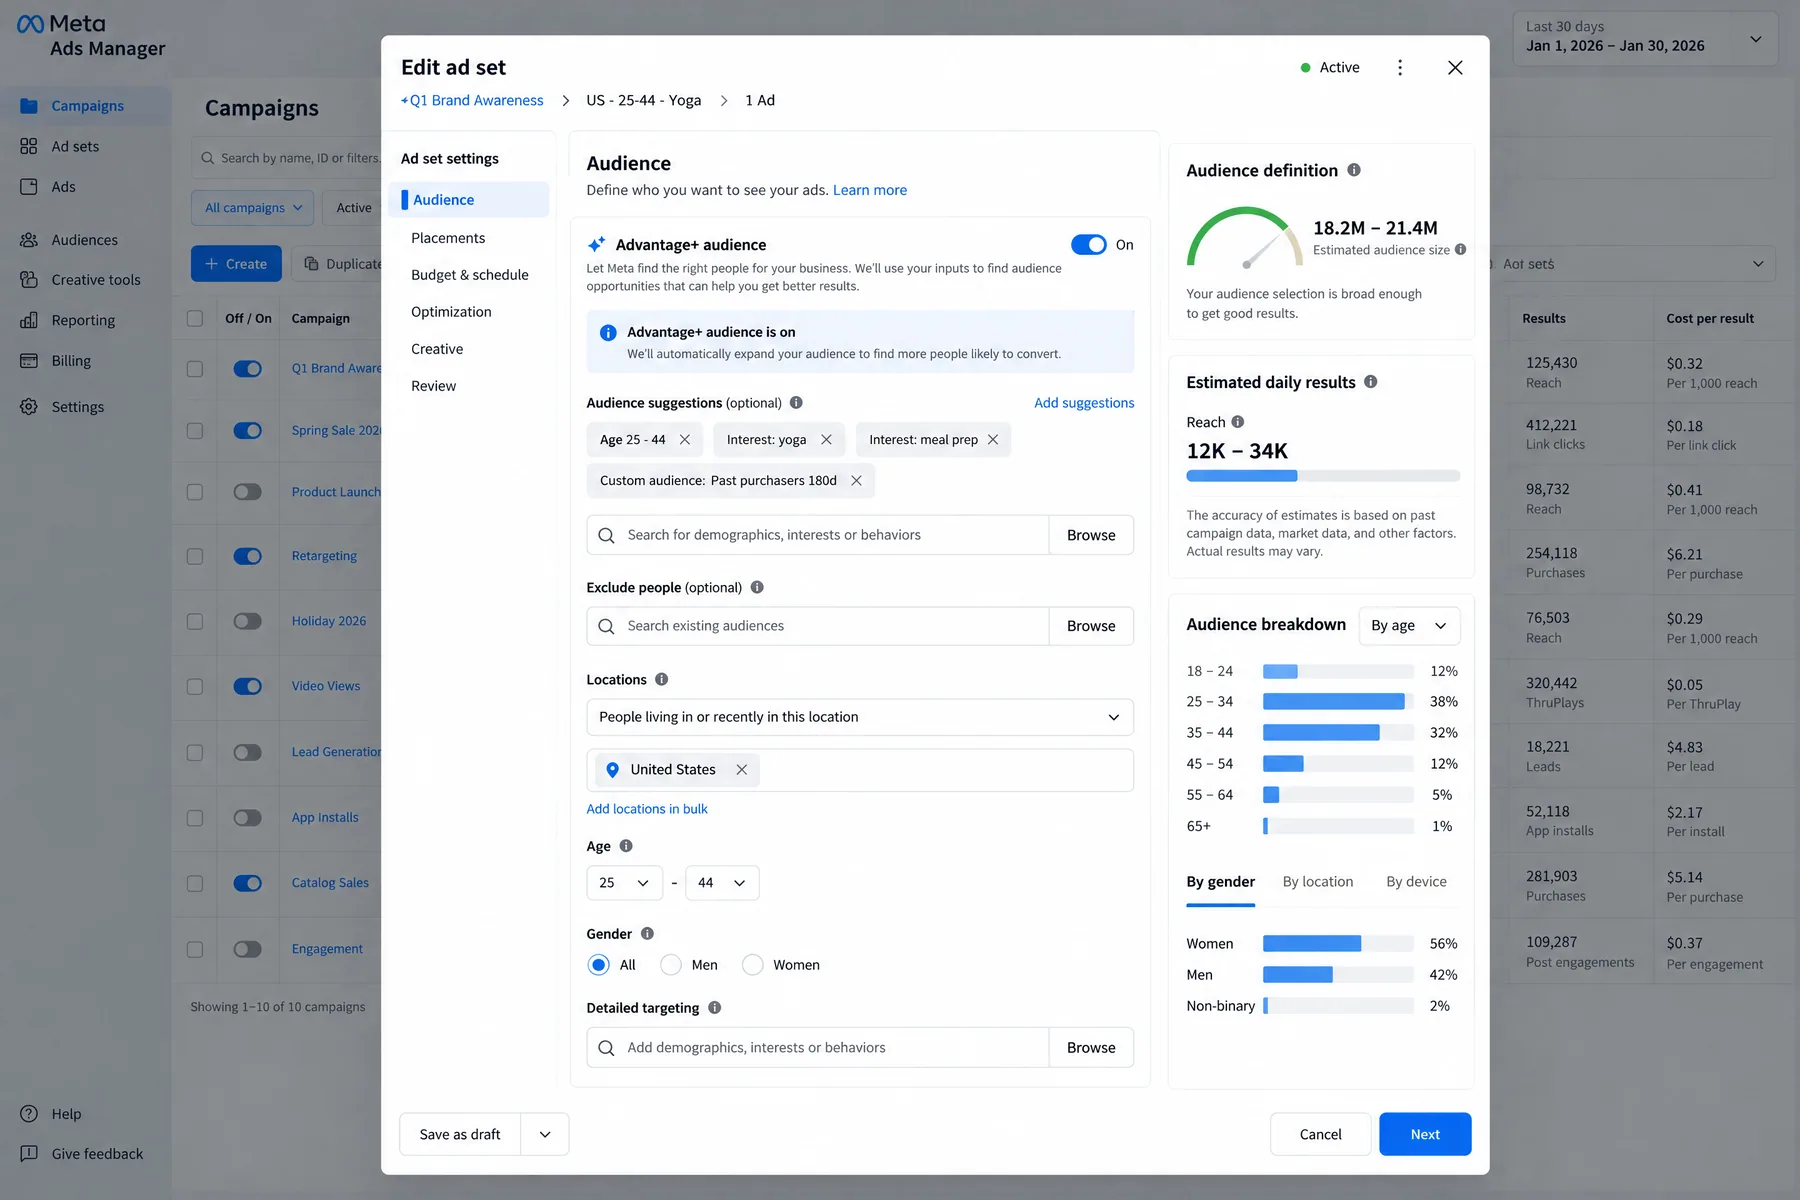Click the Search existing audiences field
Viewport: 1800px width, 1200px height.
click(x=818, y=626)
